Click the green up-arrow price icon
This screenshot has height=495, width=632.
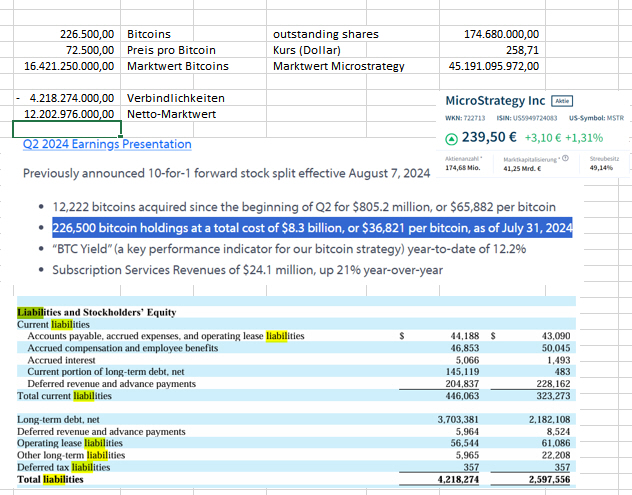tap(452, 138)
